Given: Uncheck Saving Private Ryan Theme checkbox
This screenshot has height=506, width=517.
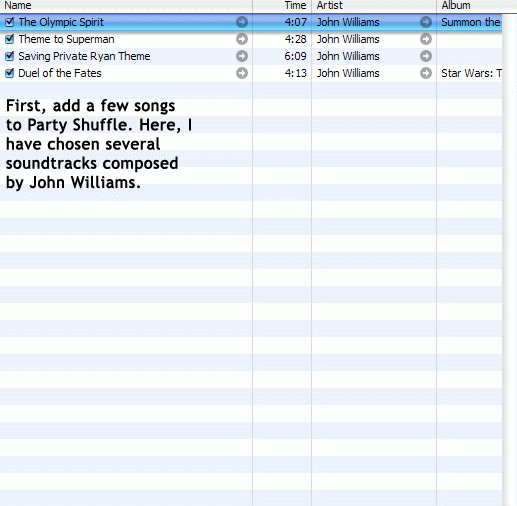Looking at the screenshot, I should click(10, 56).
